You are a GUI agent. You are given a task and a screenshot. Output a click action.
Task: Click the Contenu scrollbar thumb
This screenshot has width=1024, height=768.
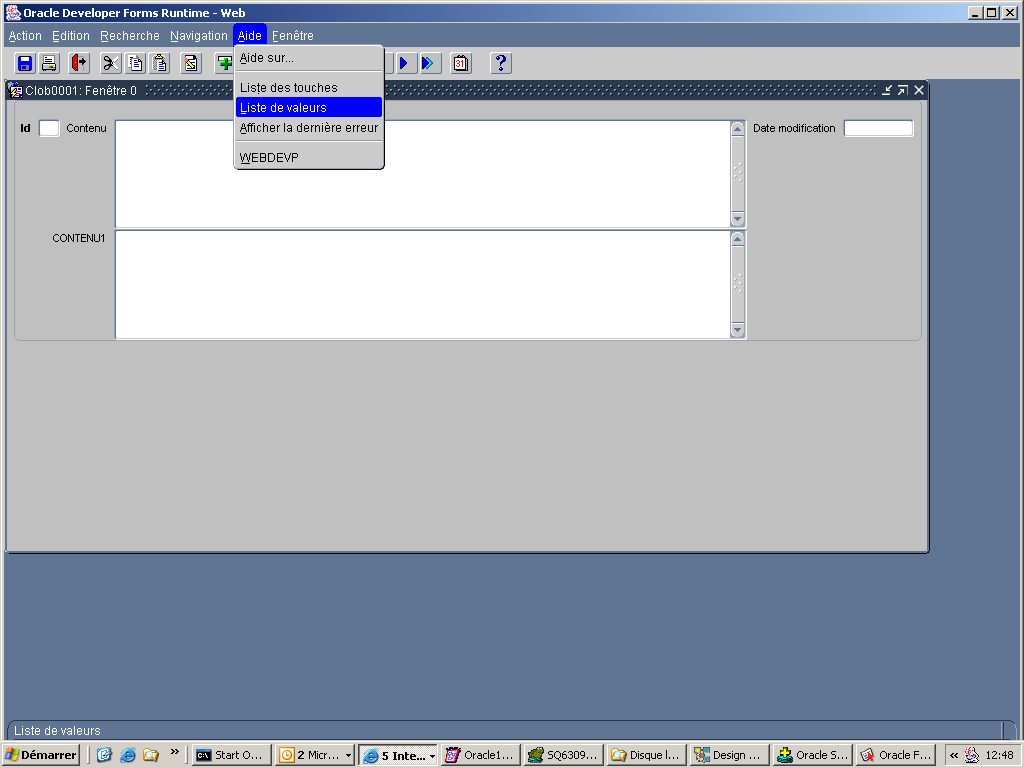[737, 174]
